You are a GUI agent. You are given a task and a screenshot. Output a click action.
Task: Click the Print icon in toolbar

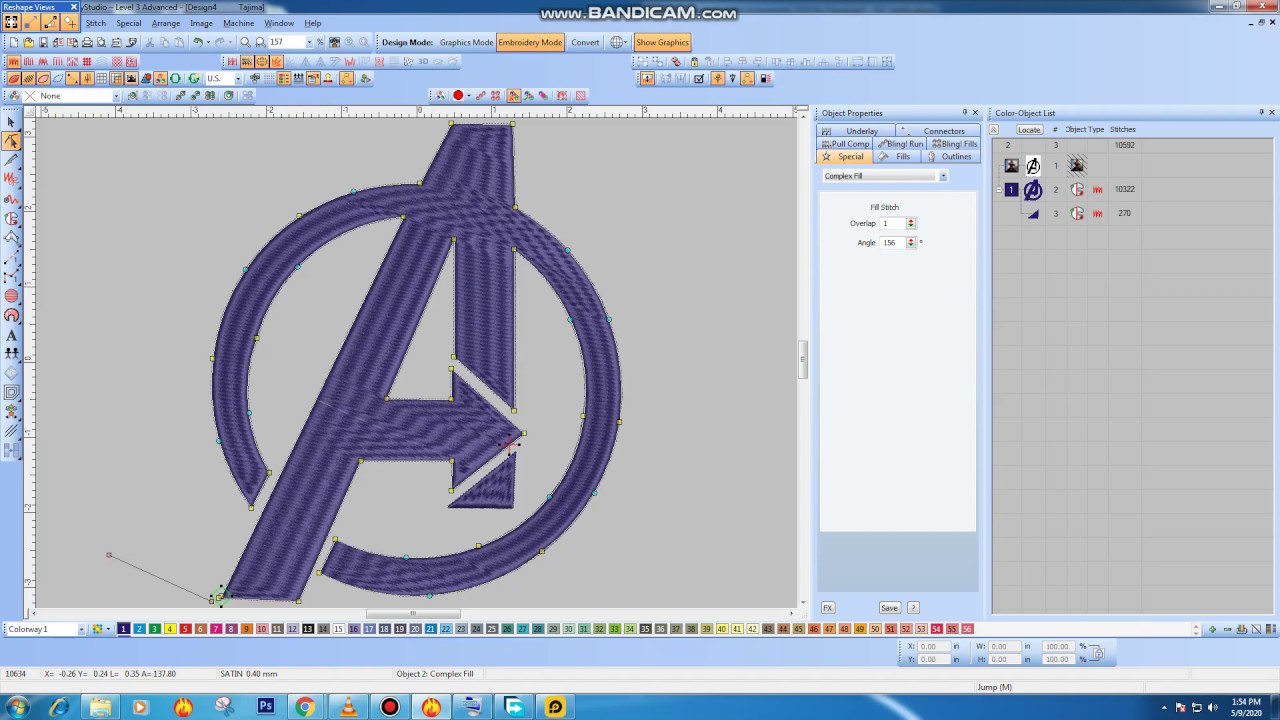click(x=87, y=42)
